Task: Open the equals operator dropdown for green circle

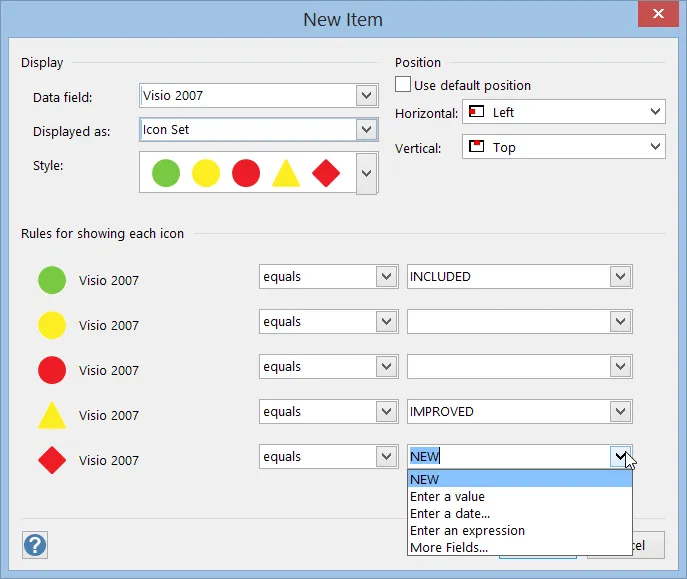Action: 386,276
